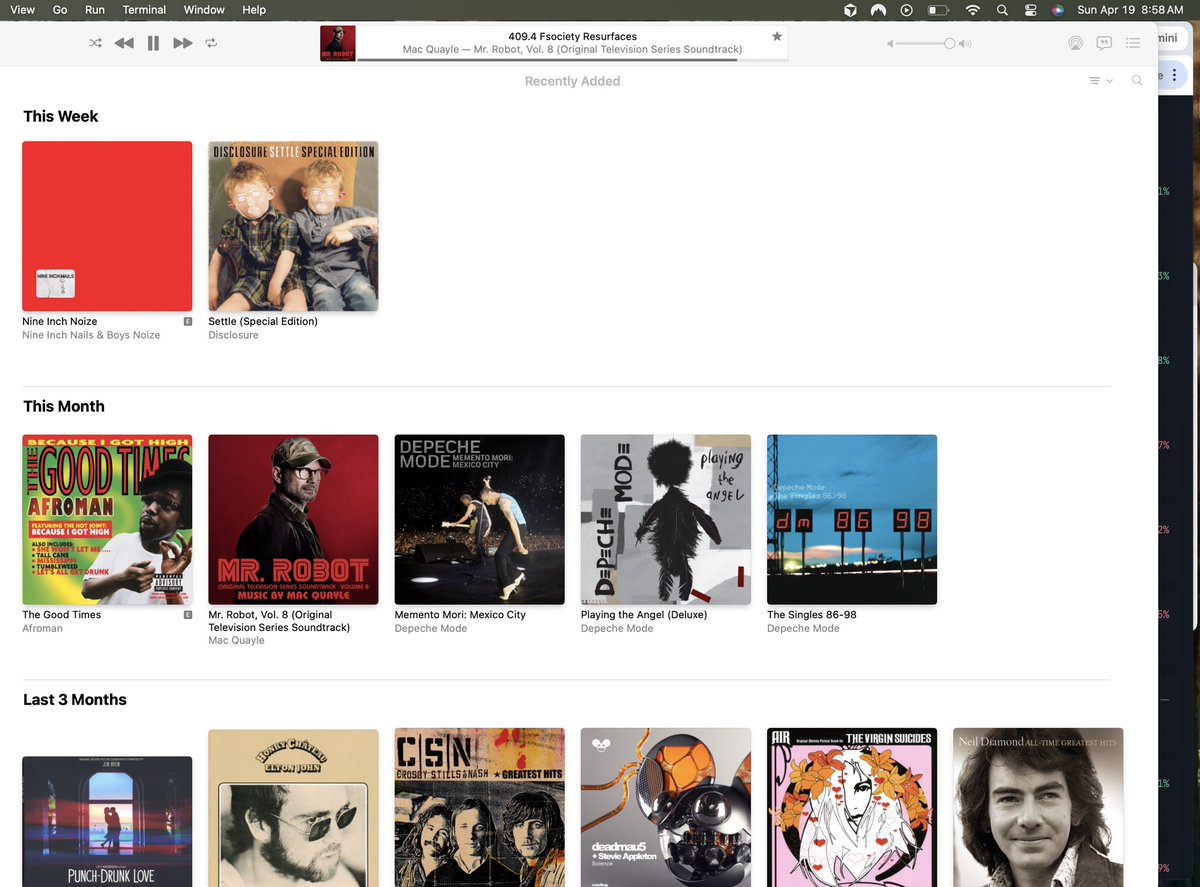The height and width of the screenshot is (887, 1200).
Task: Open the Playing Next queue list
Action: pos(1133,43)
